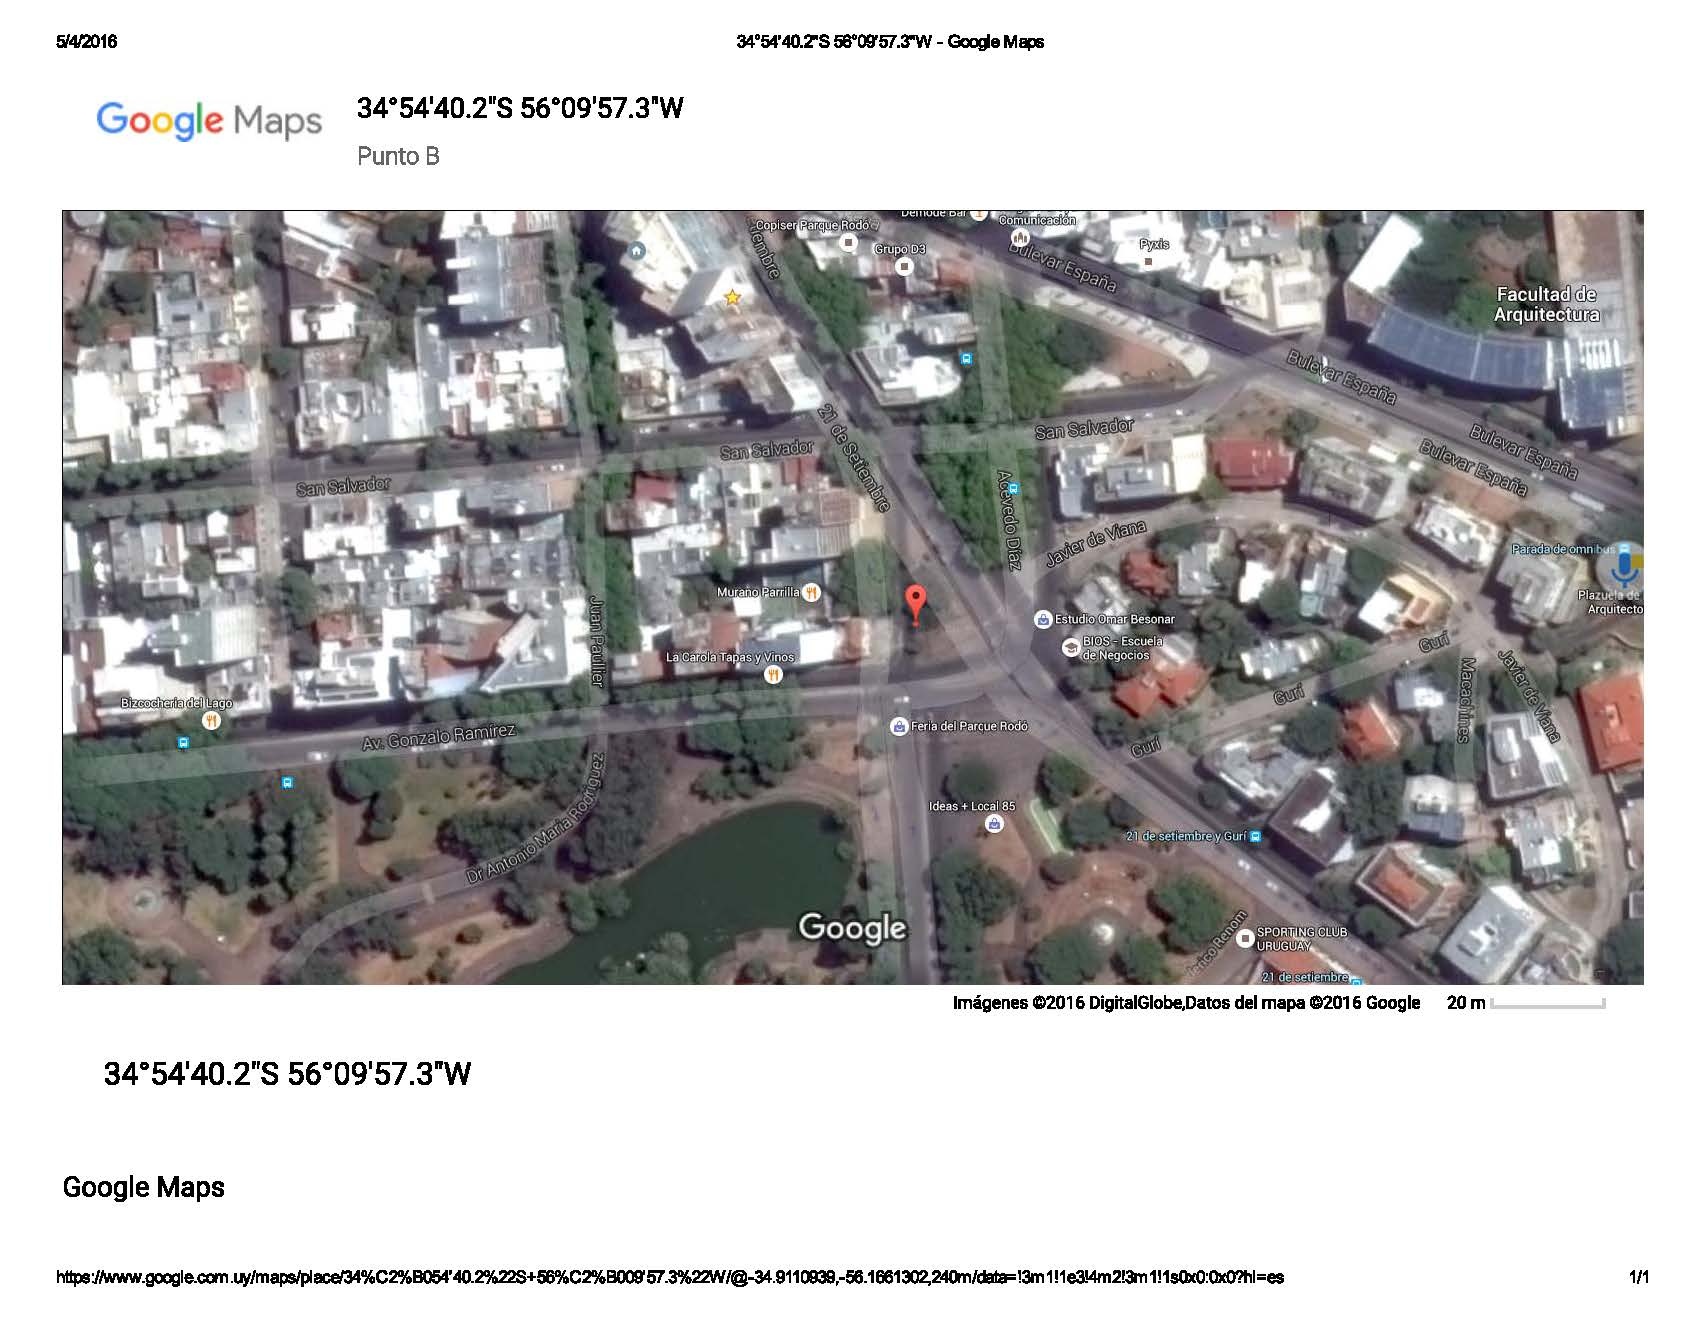
Task: Click the 5/4/2016 date header
Action: tap(87, 41)
